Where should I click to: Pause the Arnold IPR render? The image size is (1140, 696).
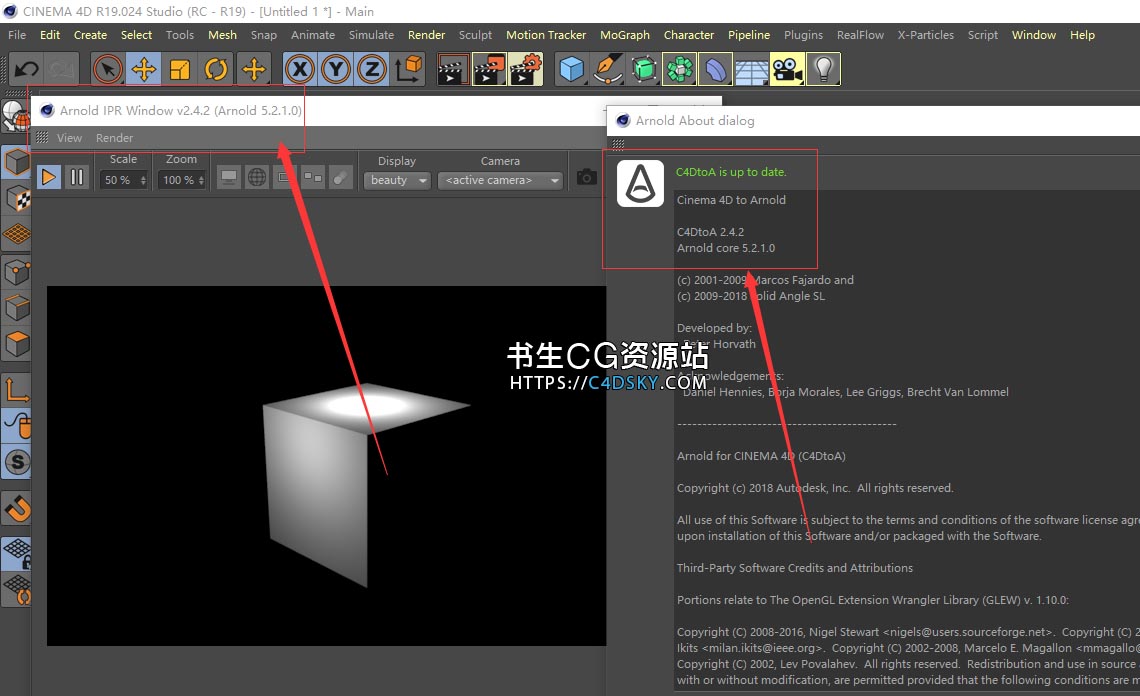coord(76,177)
